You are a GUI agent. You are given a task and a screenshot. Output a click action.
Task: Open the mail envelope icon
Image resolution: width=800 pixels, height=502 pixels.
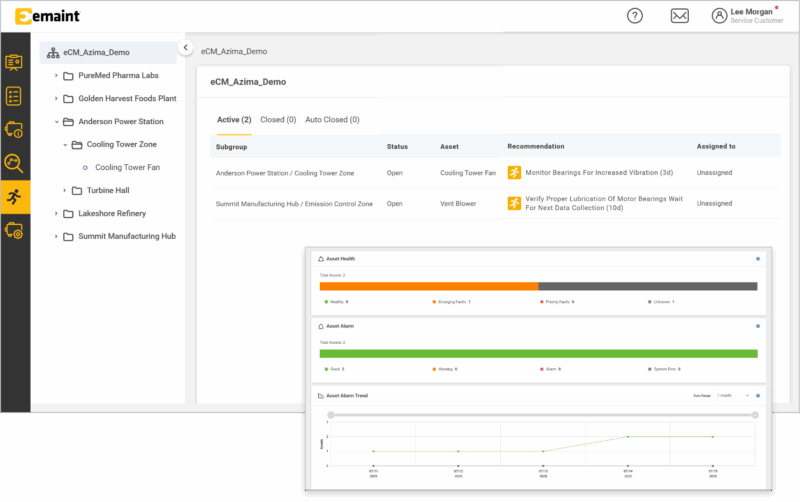pos(679,15)
